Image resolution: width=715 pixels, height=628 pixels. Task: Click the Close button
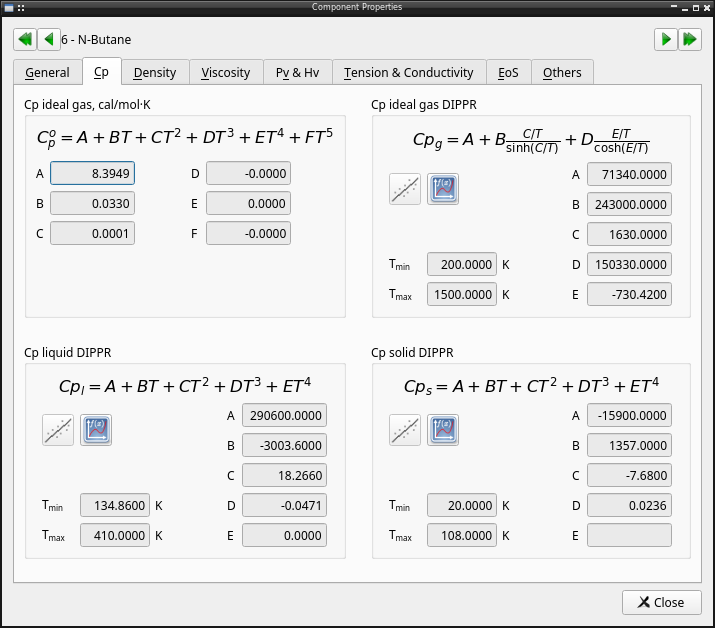662,602
